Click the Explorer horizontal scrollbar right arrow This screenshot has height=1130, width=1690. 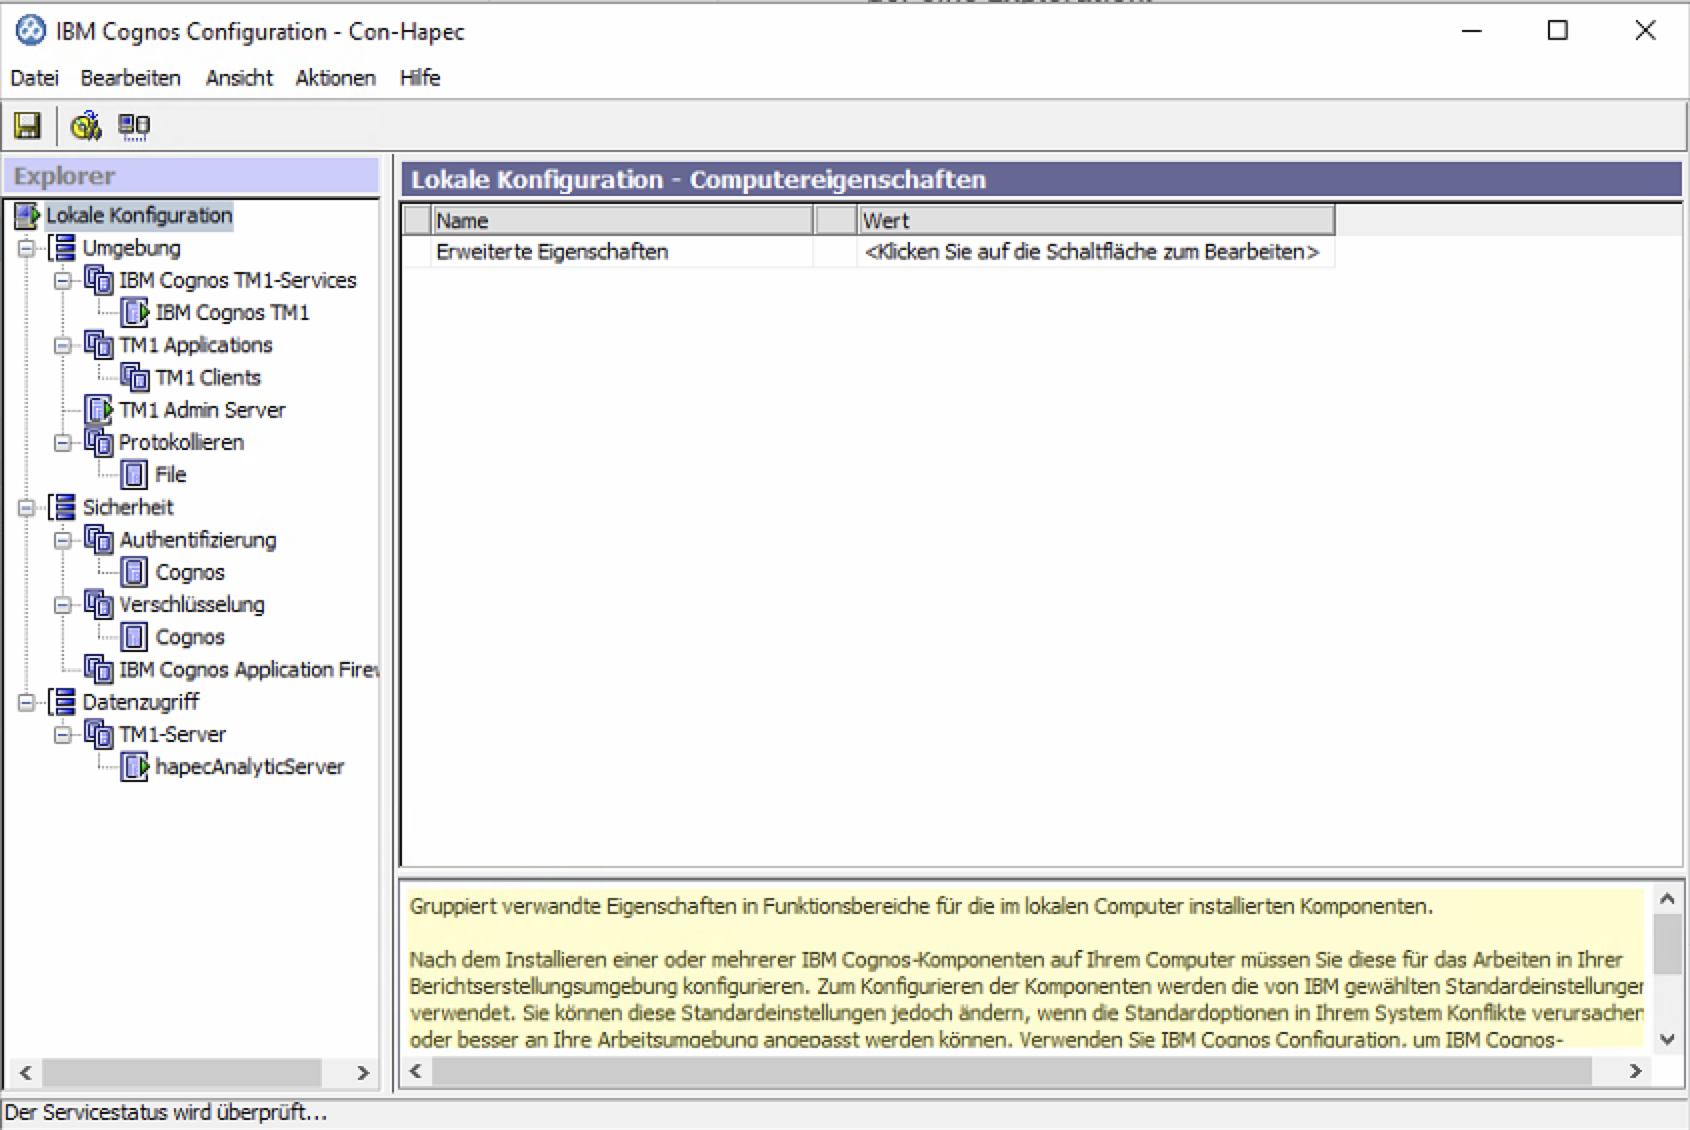click(363, 1073)
